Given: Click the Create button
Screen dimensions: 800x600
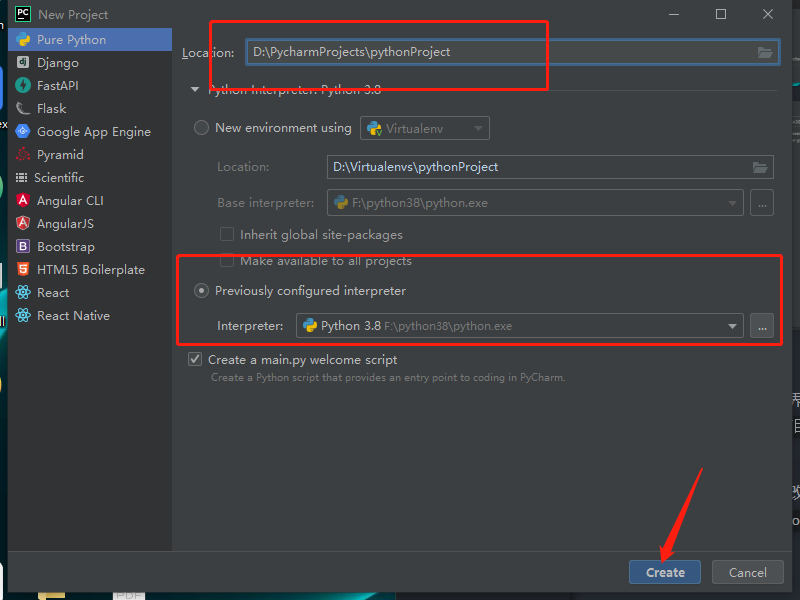Looking at the screenshot, I should (x=665, y=572).
